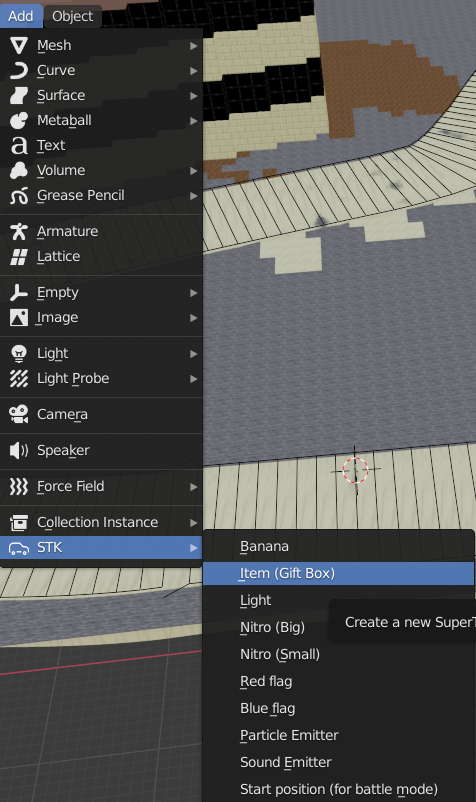Expand the Metaball submenu arrow

193,121
